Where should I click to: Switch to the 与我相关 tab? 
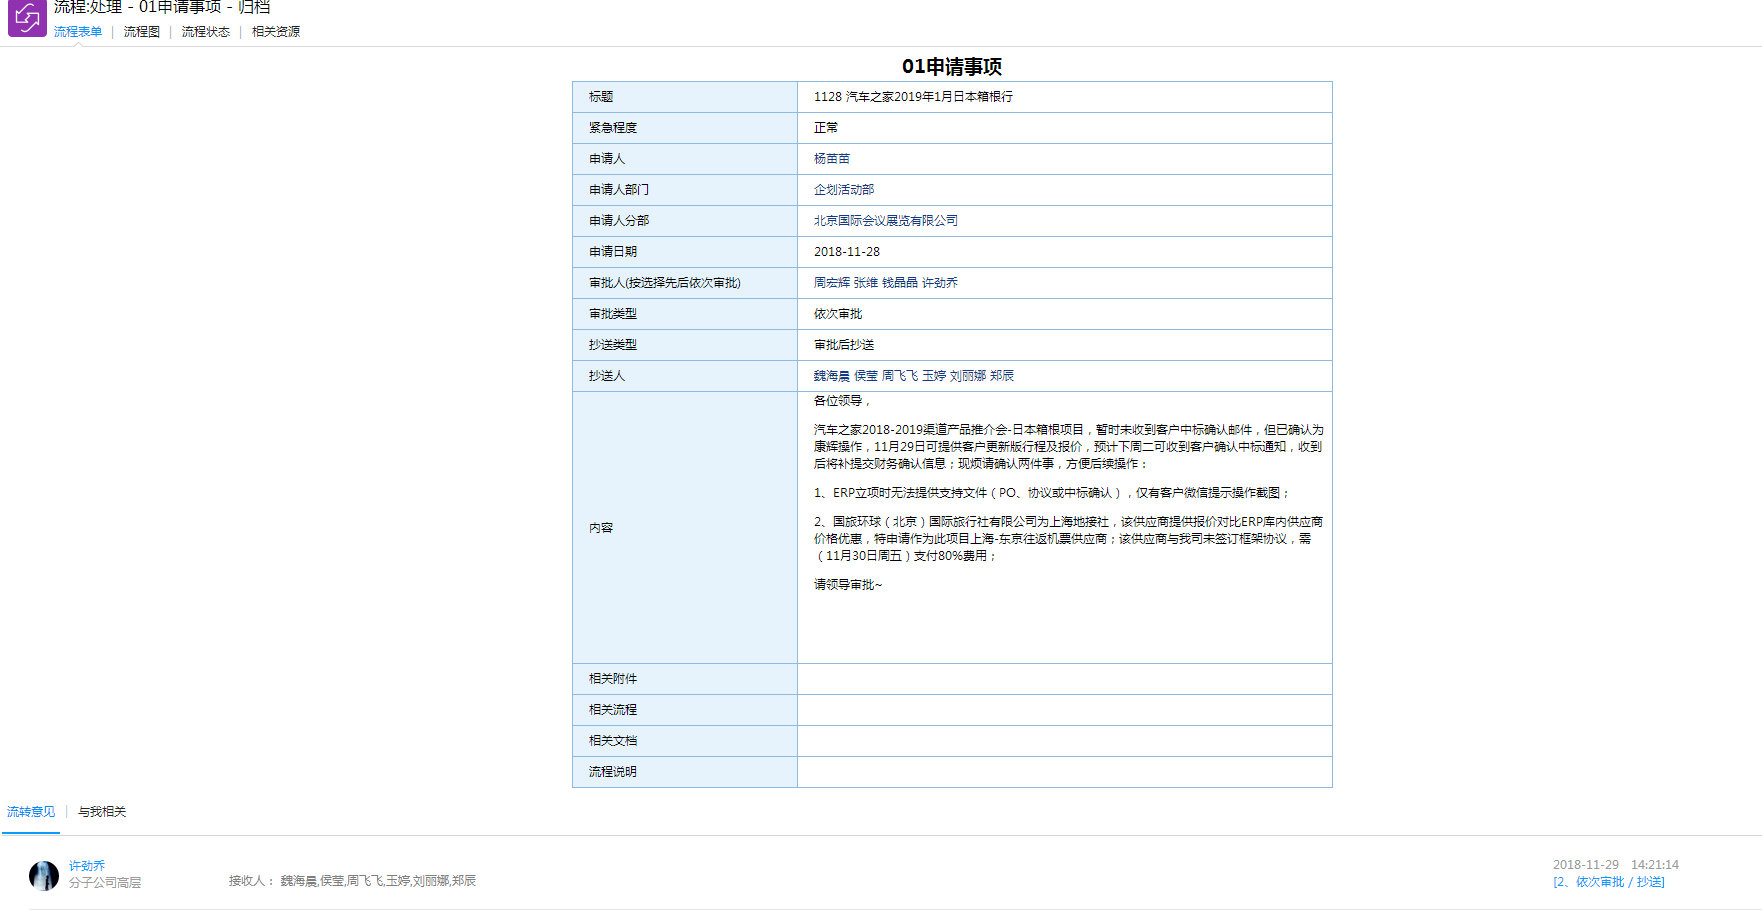[102, 812]
